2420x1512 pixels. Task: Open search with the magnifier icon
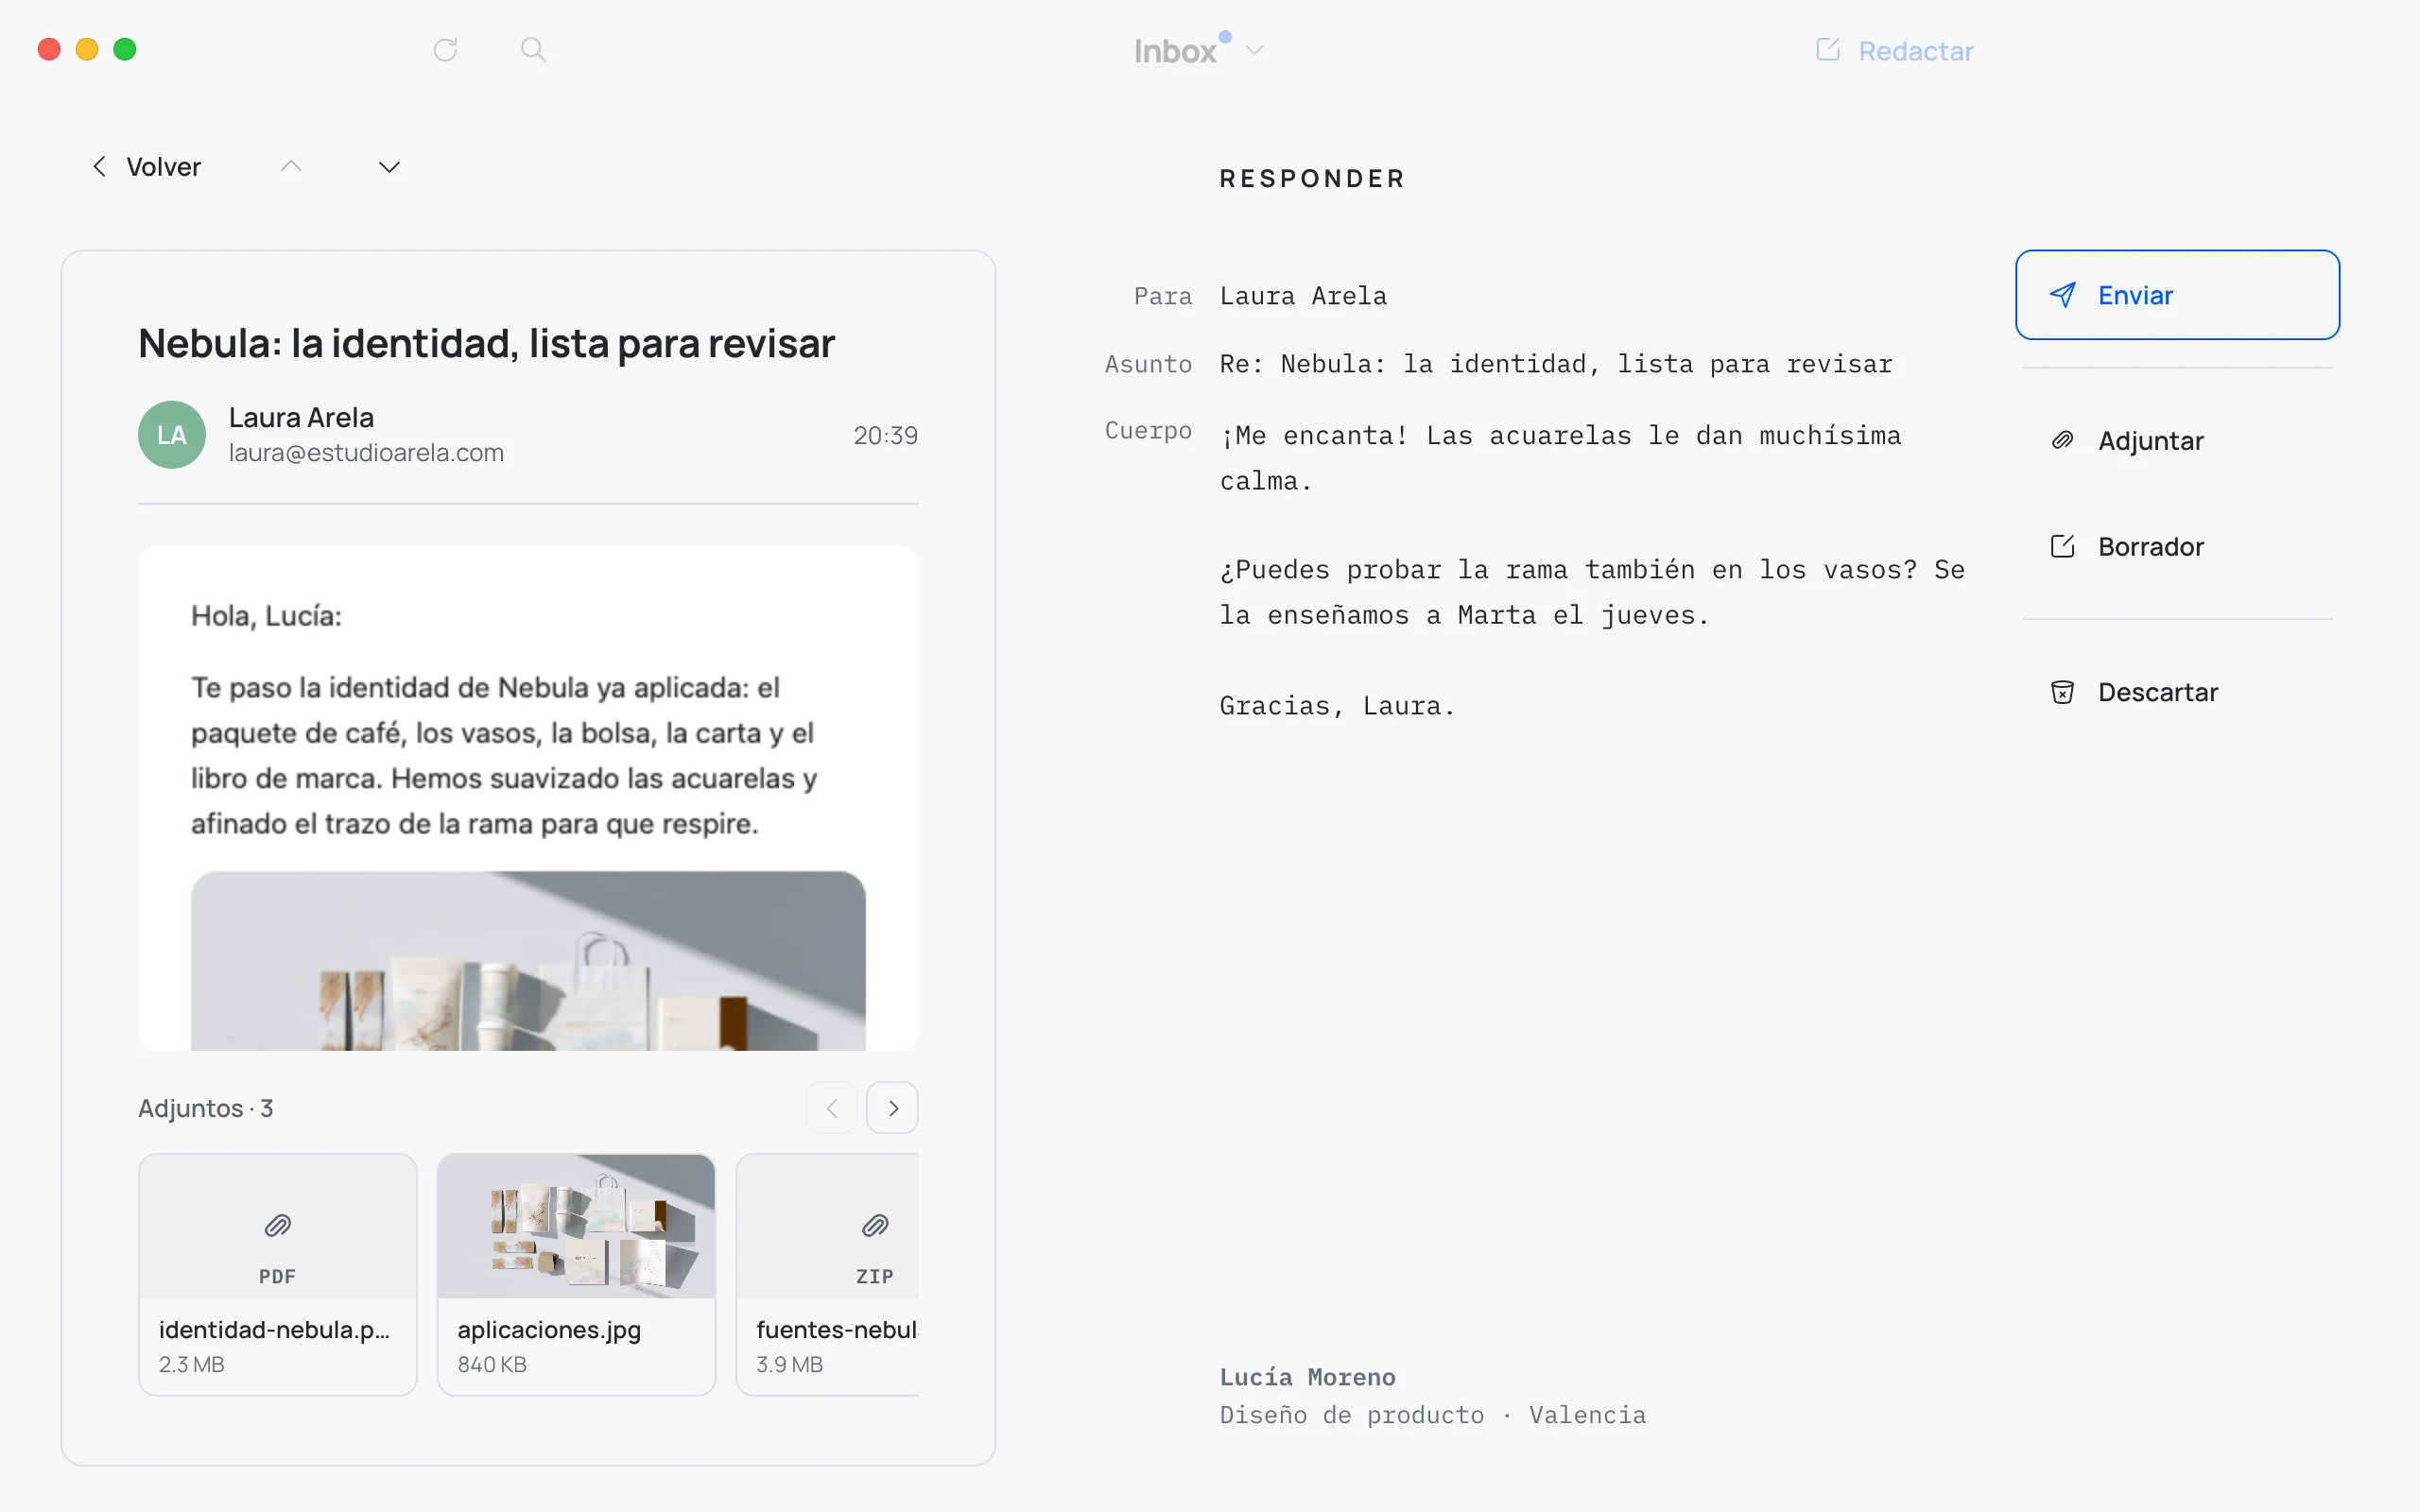click(x=533, y=49)
